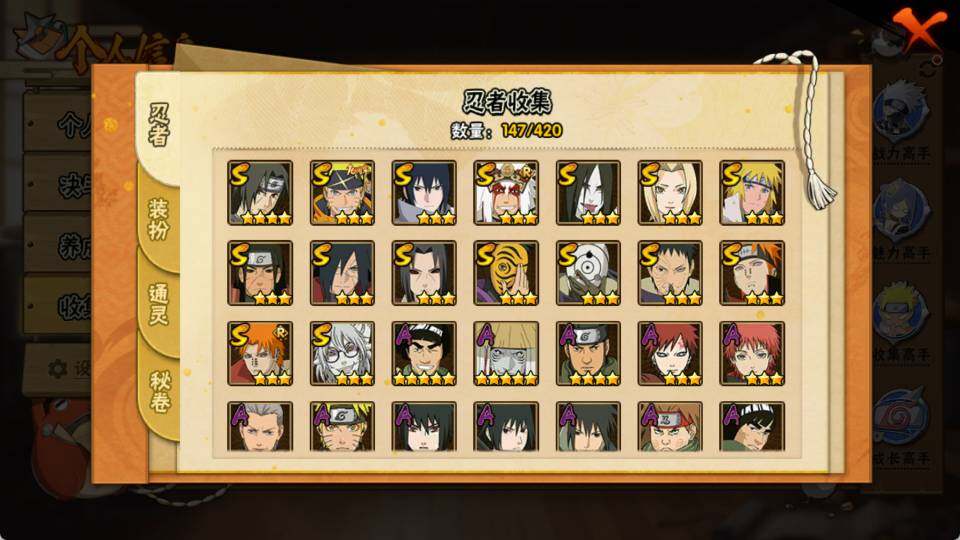The width and height of the screenshot is (960, 540).
Task: Select Might Guy five-star A-rank card
Action: (x=424, y=353)
